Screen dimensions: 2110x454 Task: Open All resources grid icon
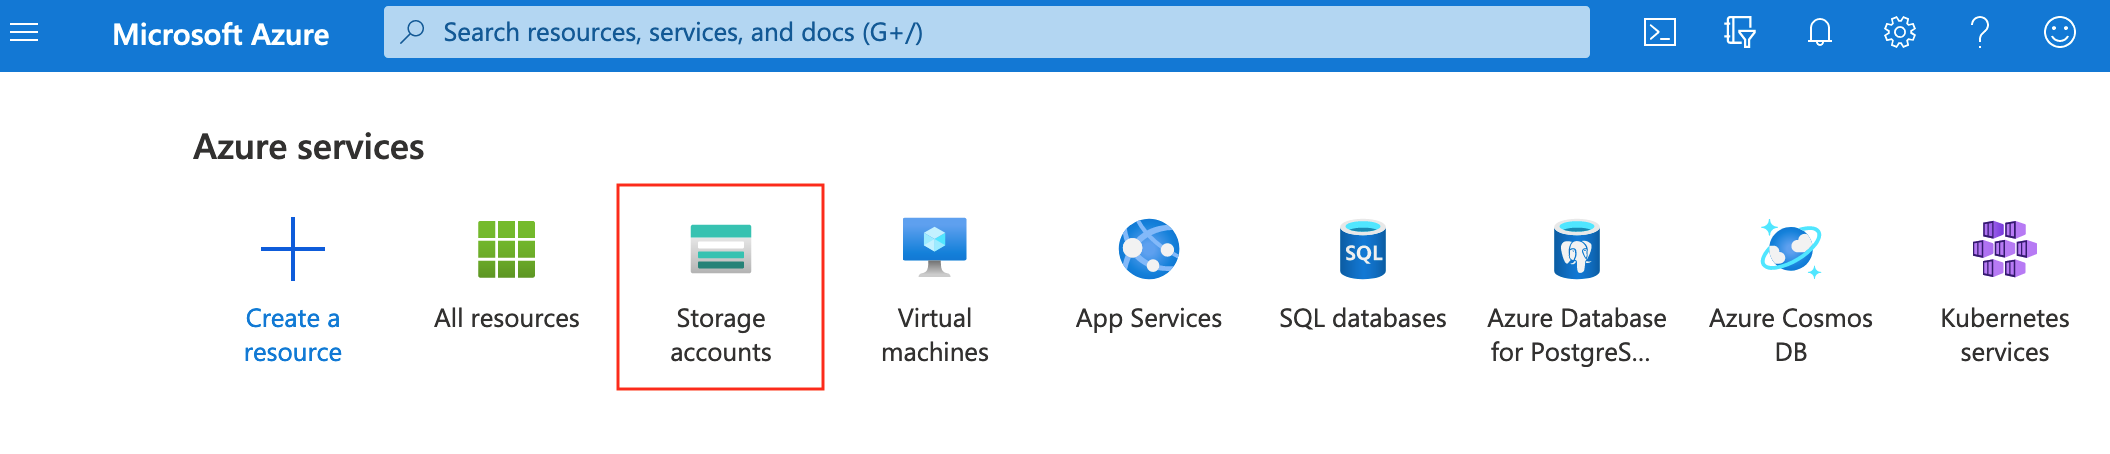[x=507, y=249]
